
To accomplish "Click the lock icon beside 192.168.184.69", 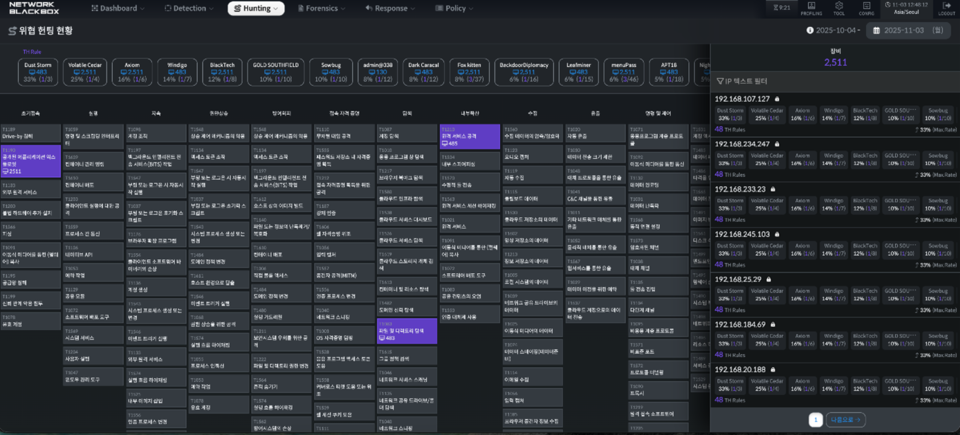I will click(x=772, y=324).
